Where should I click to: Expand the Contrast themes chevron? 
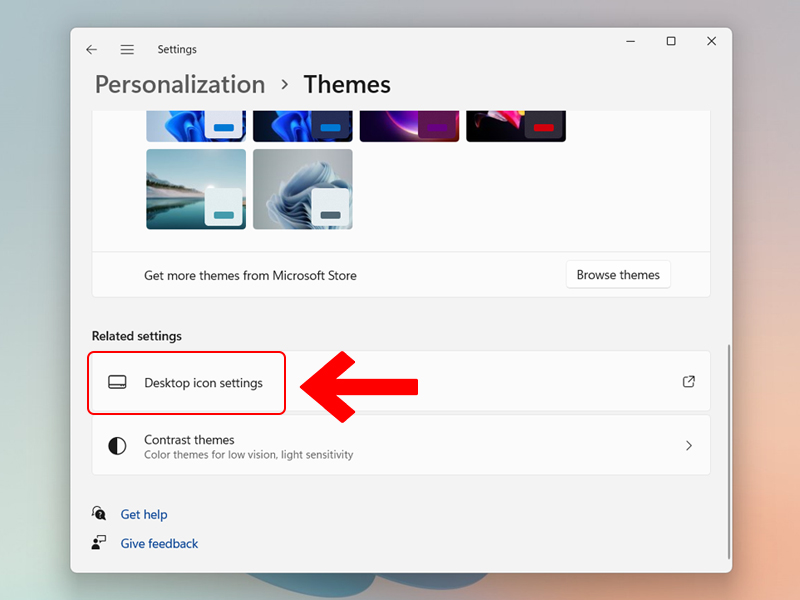[x=689, y=445]
